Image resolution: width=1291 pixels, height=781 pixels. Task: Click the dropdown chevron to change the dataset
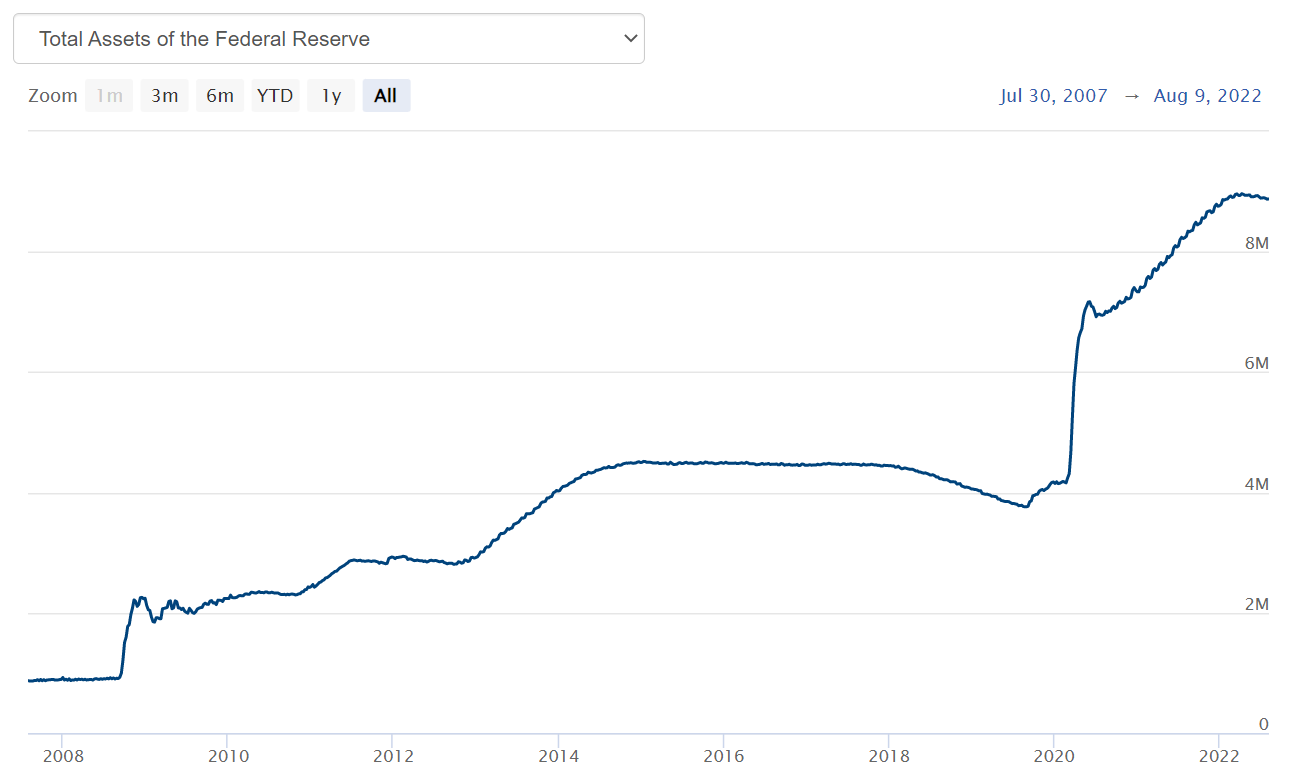pos(630,38)
